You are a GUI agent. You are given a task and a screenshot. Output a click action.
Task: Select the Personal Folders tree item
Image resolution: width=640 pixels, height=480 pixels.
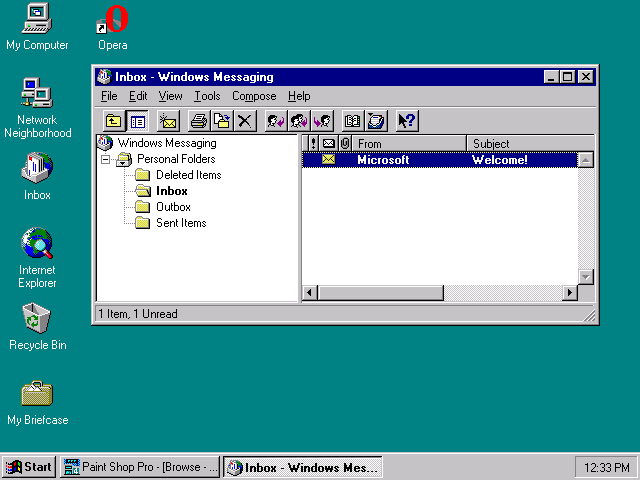176,159
